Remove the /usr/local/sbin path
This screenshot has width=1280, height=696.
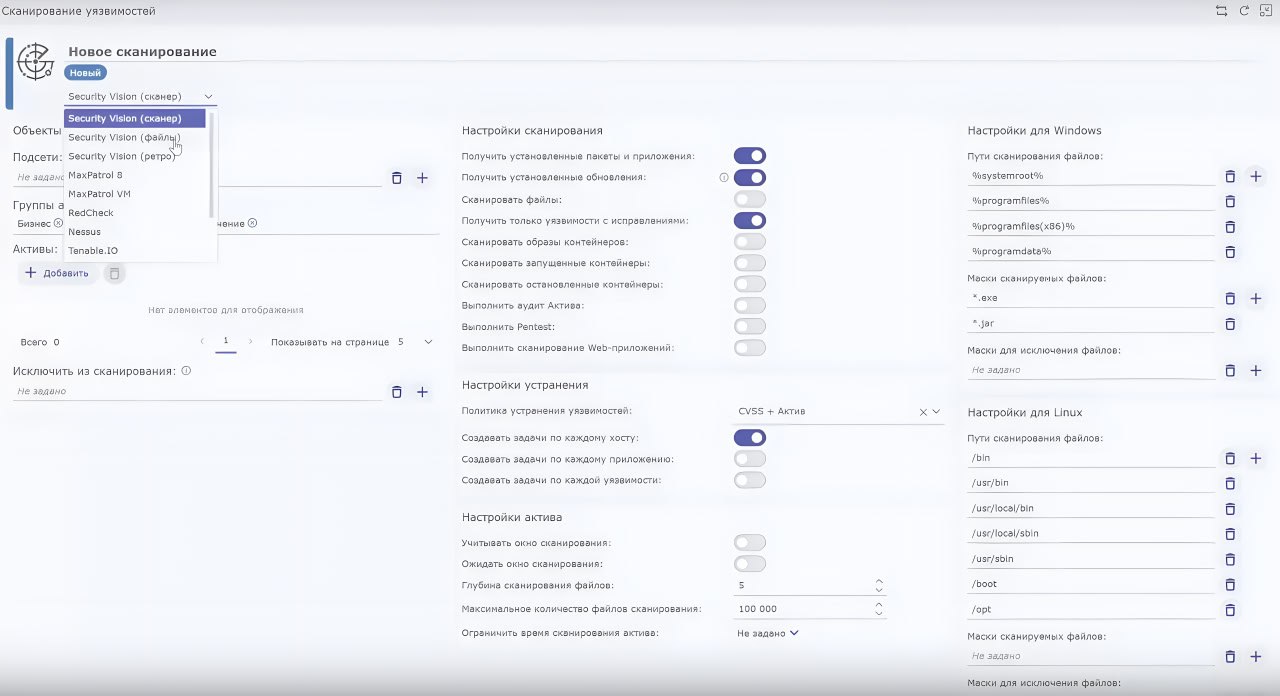1230,534
